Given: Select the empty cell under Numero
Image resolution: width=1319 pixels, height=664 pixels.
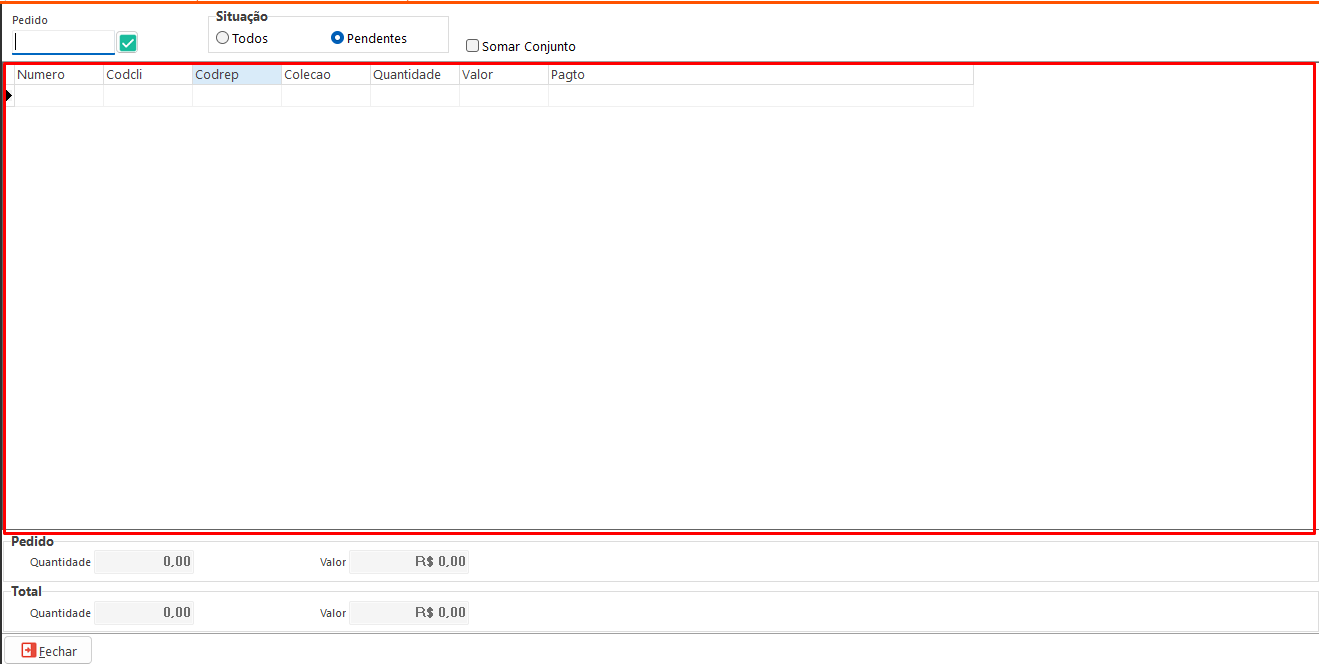Looking at the screenshot, I should click(x=59, y=95).
